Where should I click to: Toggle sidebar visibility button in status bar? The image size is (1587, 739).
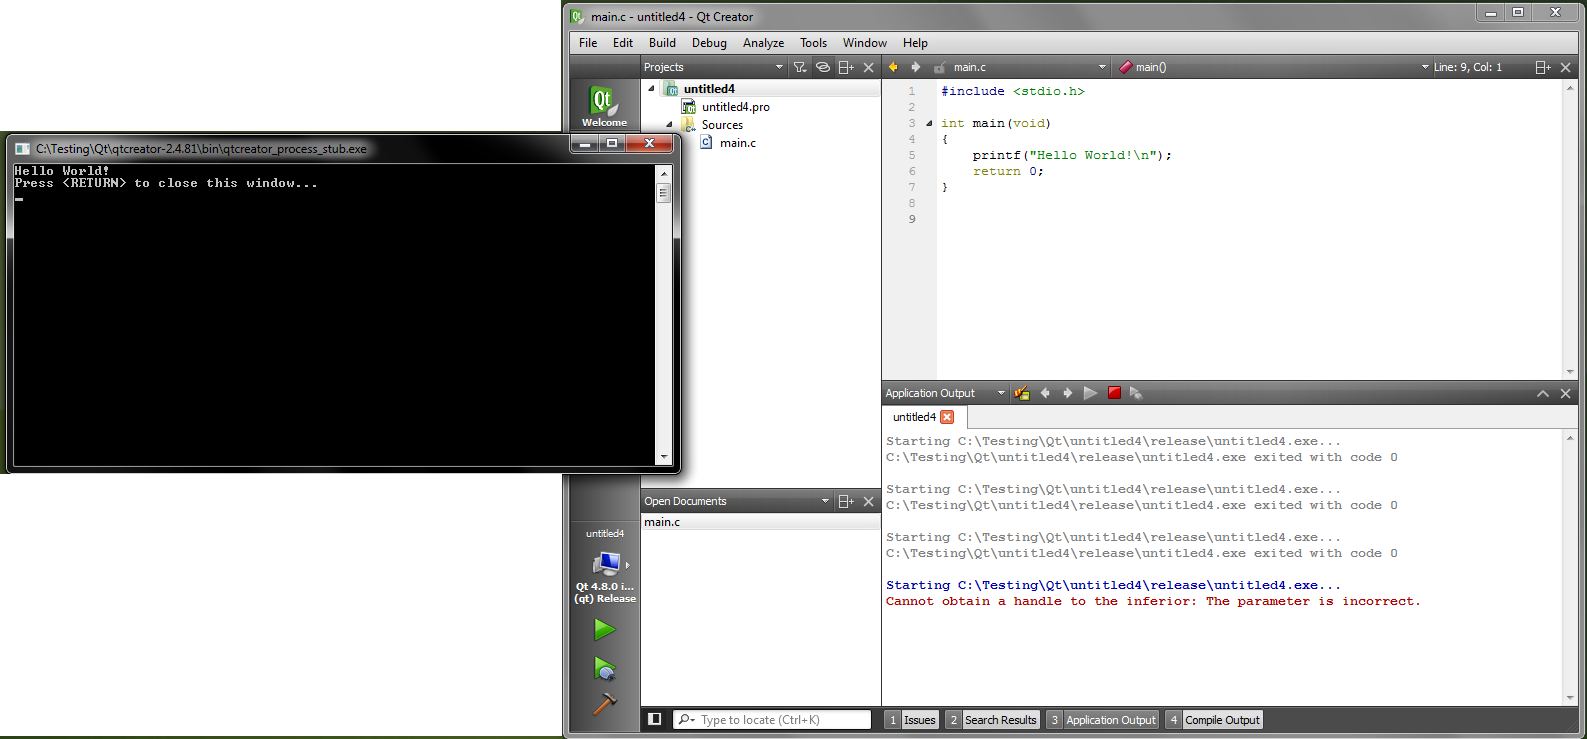[x=654, y=719]
